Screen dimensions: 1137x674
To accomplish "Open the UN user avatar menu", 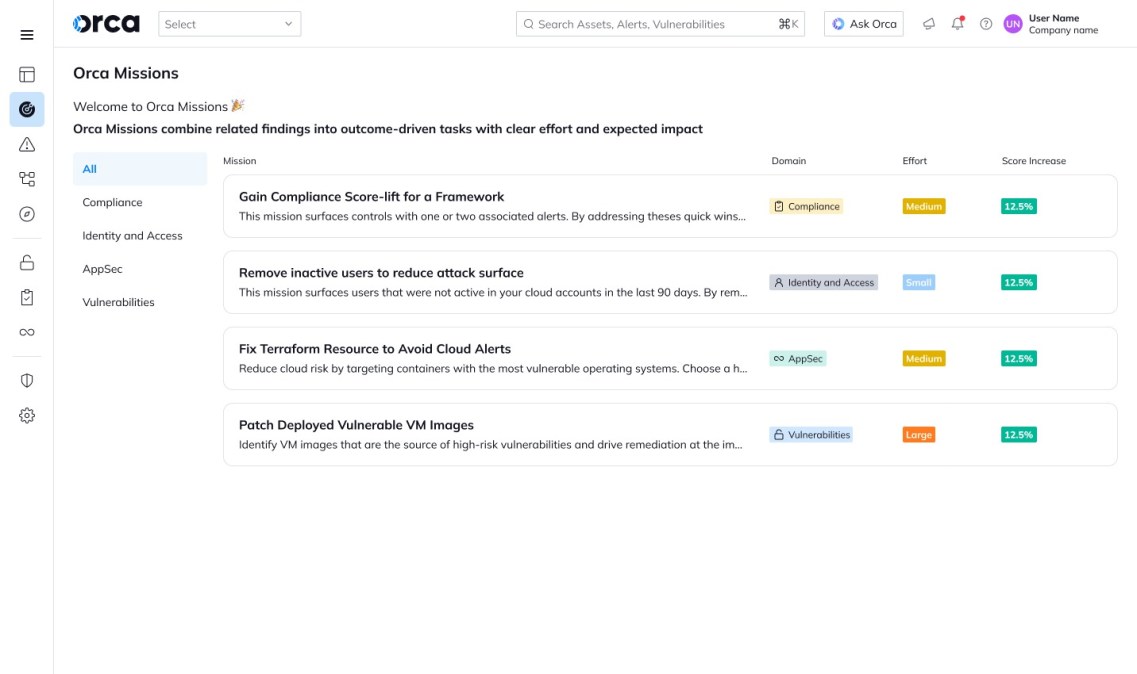I will click(x=1012, y=23).
